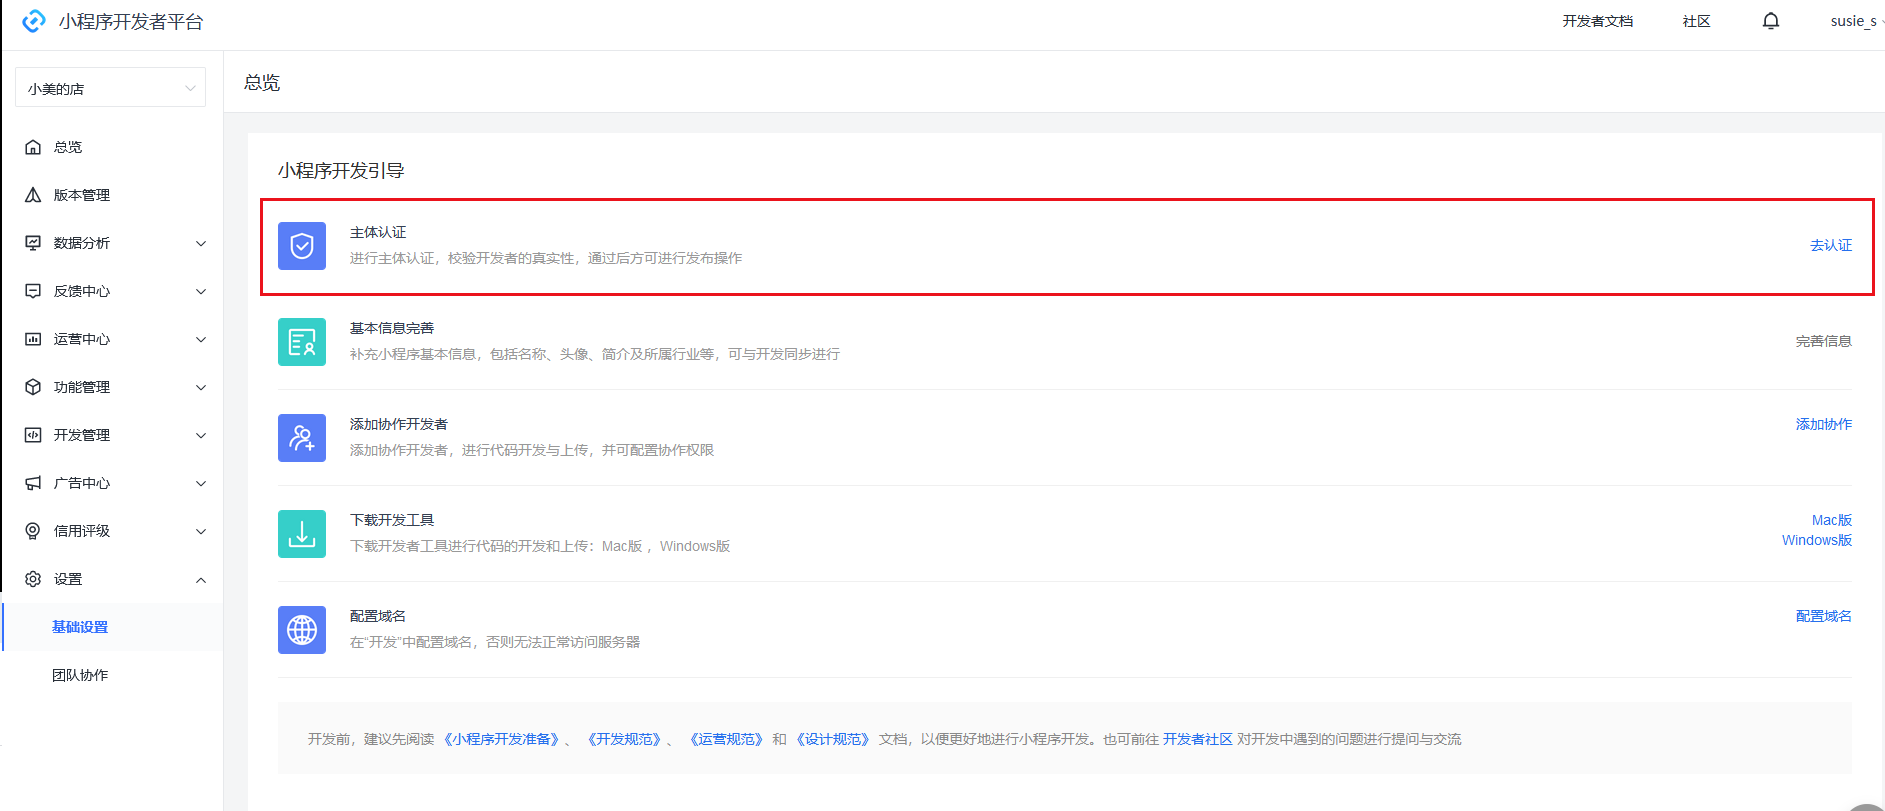The image size is (1885, 811).
Task: Click the mini program platform logo icon
Action: (x=34, y=21)
